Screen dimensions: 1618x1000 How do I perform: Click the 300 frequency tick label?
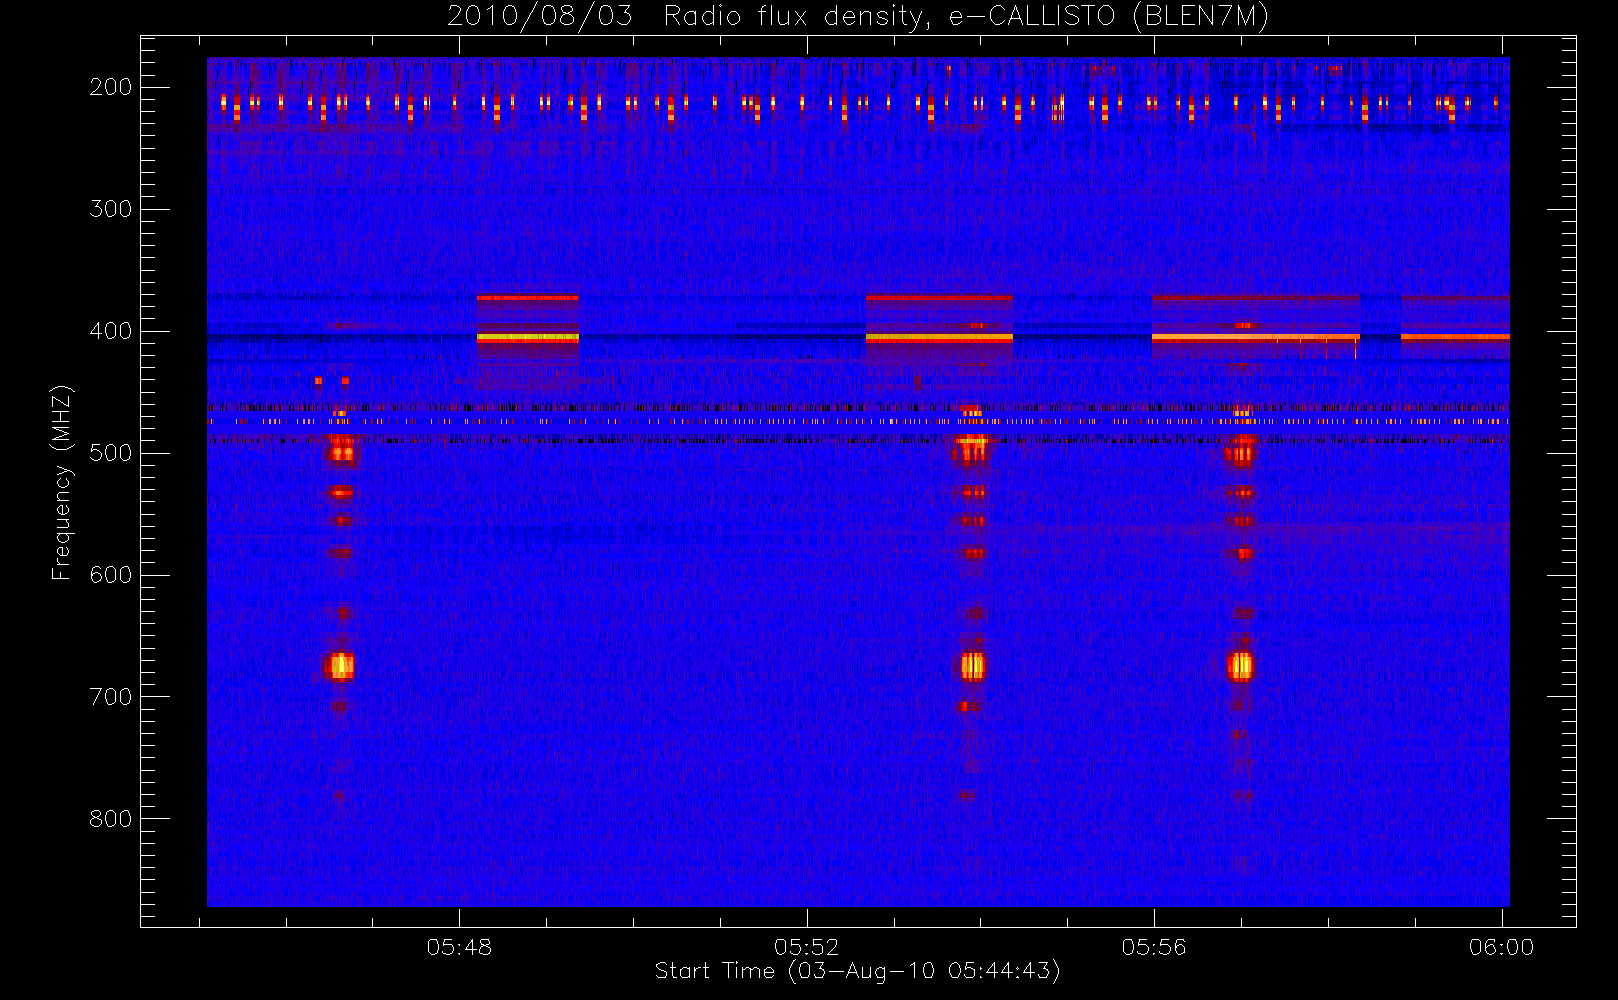pyautogui.click(x=110, y=209)
